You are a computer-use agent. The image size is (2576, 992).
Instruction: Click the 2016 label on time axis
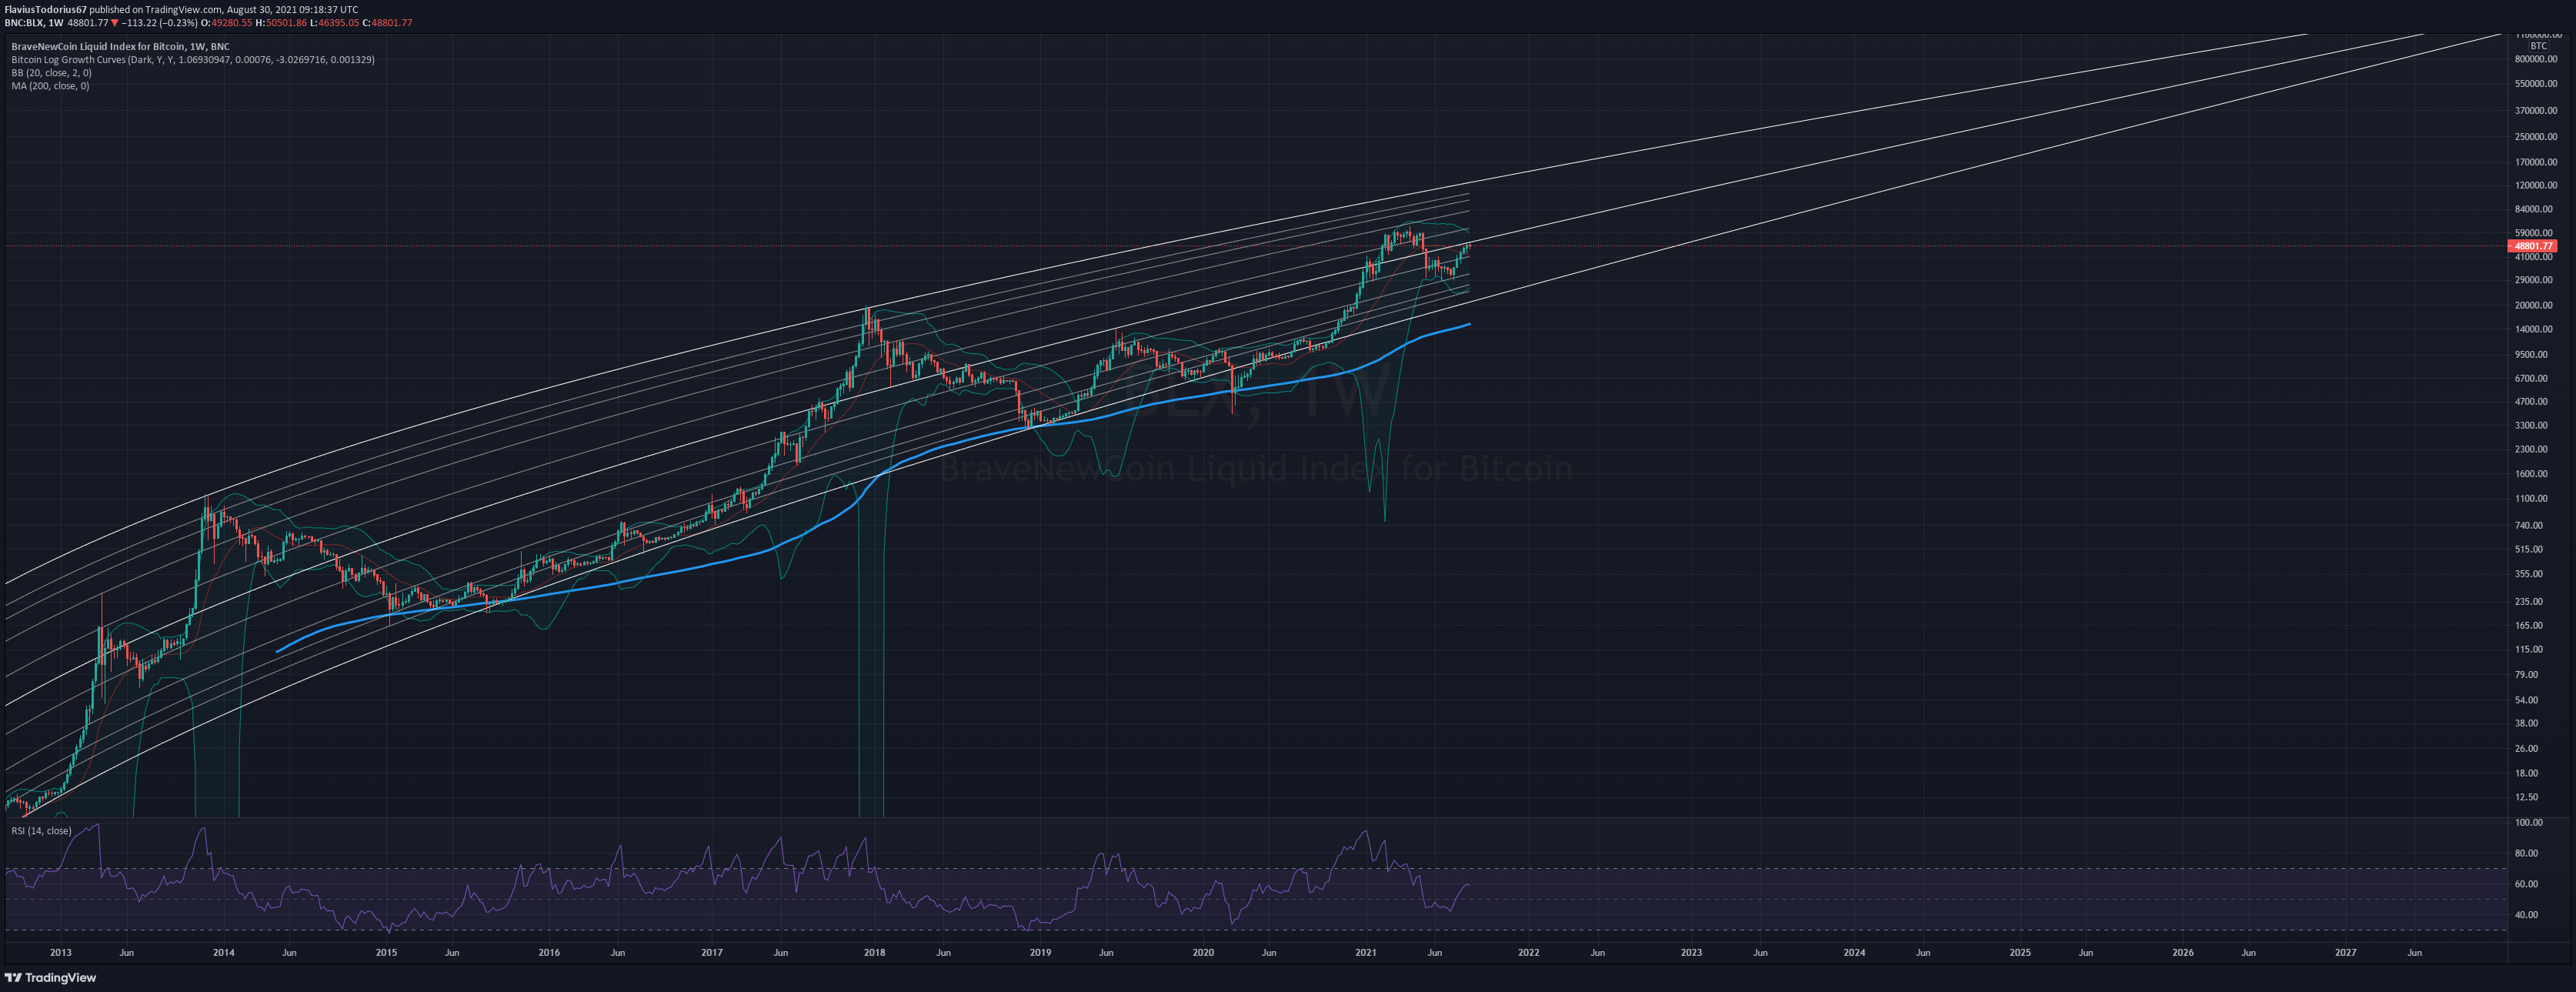549,952
